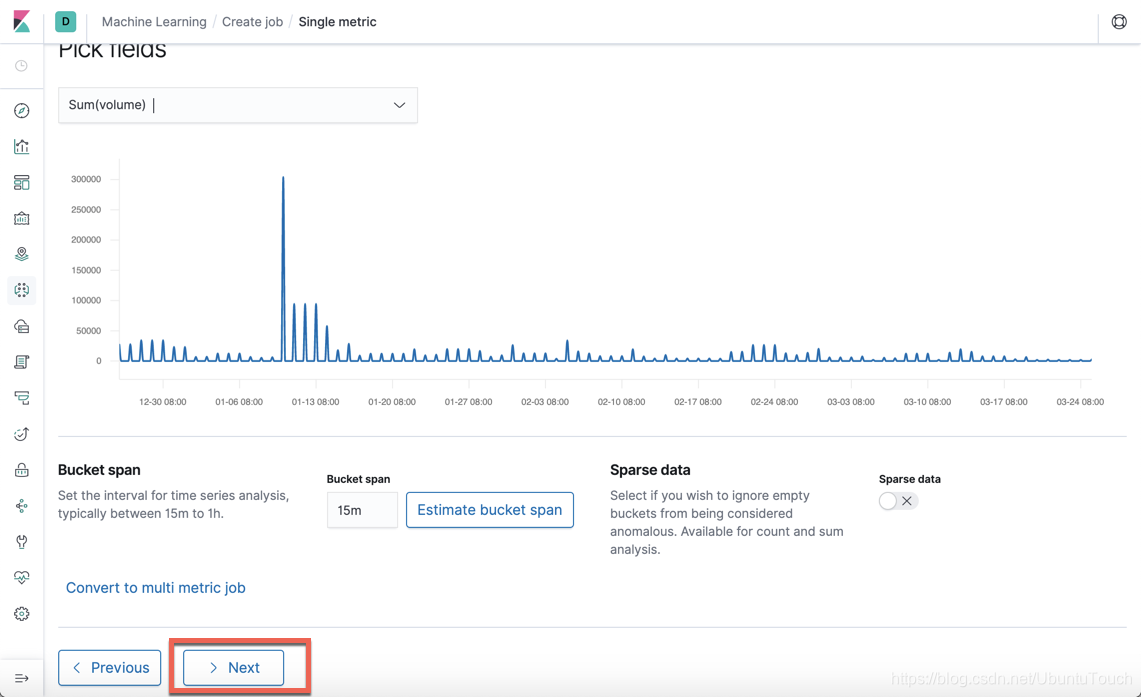Click Convert to multi metric job
1141x697 pixels.
pos(156,588)
